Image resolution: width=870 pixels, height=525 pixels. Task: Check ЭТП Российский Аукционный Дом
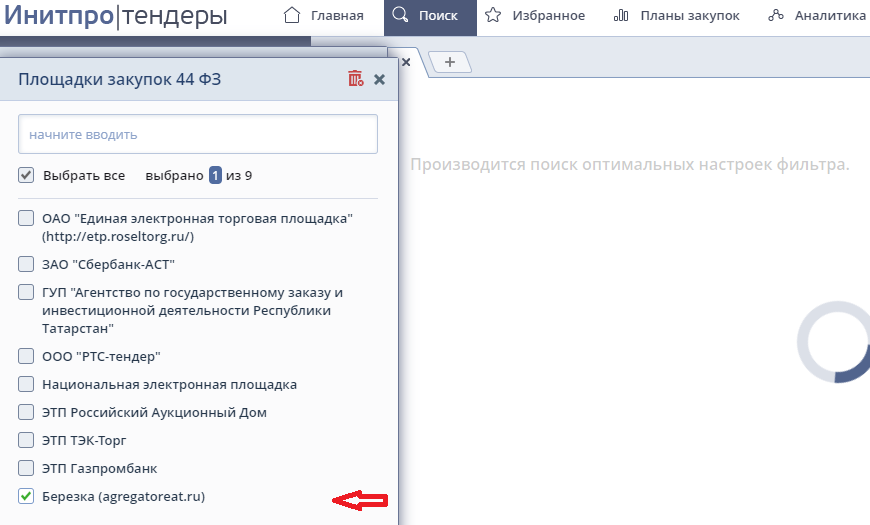[x=26, y=412]
